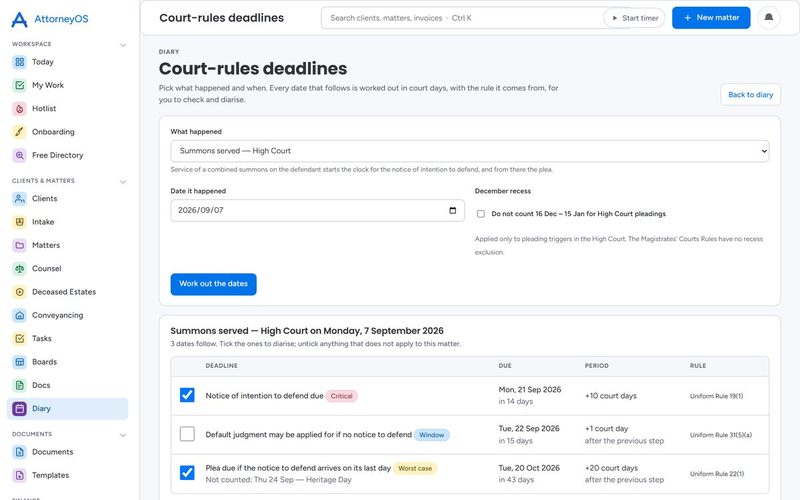Click Uniform Rule 19(1) text
800x500 pixels.
(716, 396)
